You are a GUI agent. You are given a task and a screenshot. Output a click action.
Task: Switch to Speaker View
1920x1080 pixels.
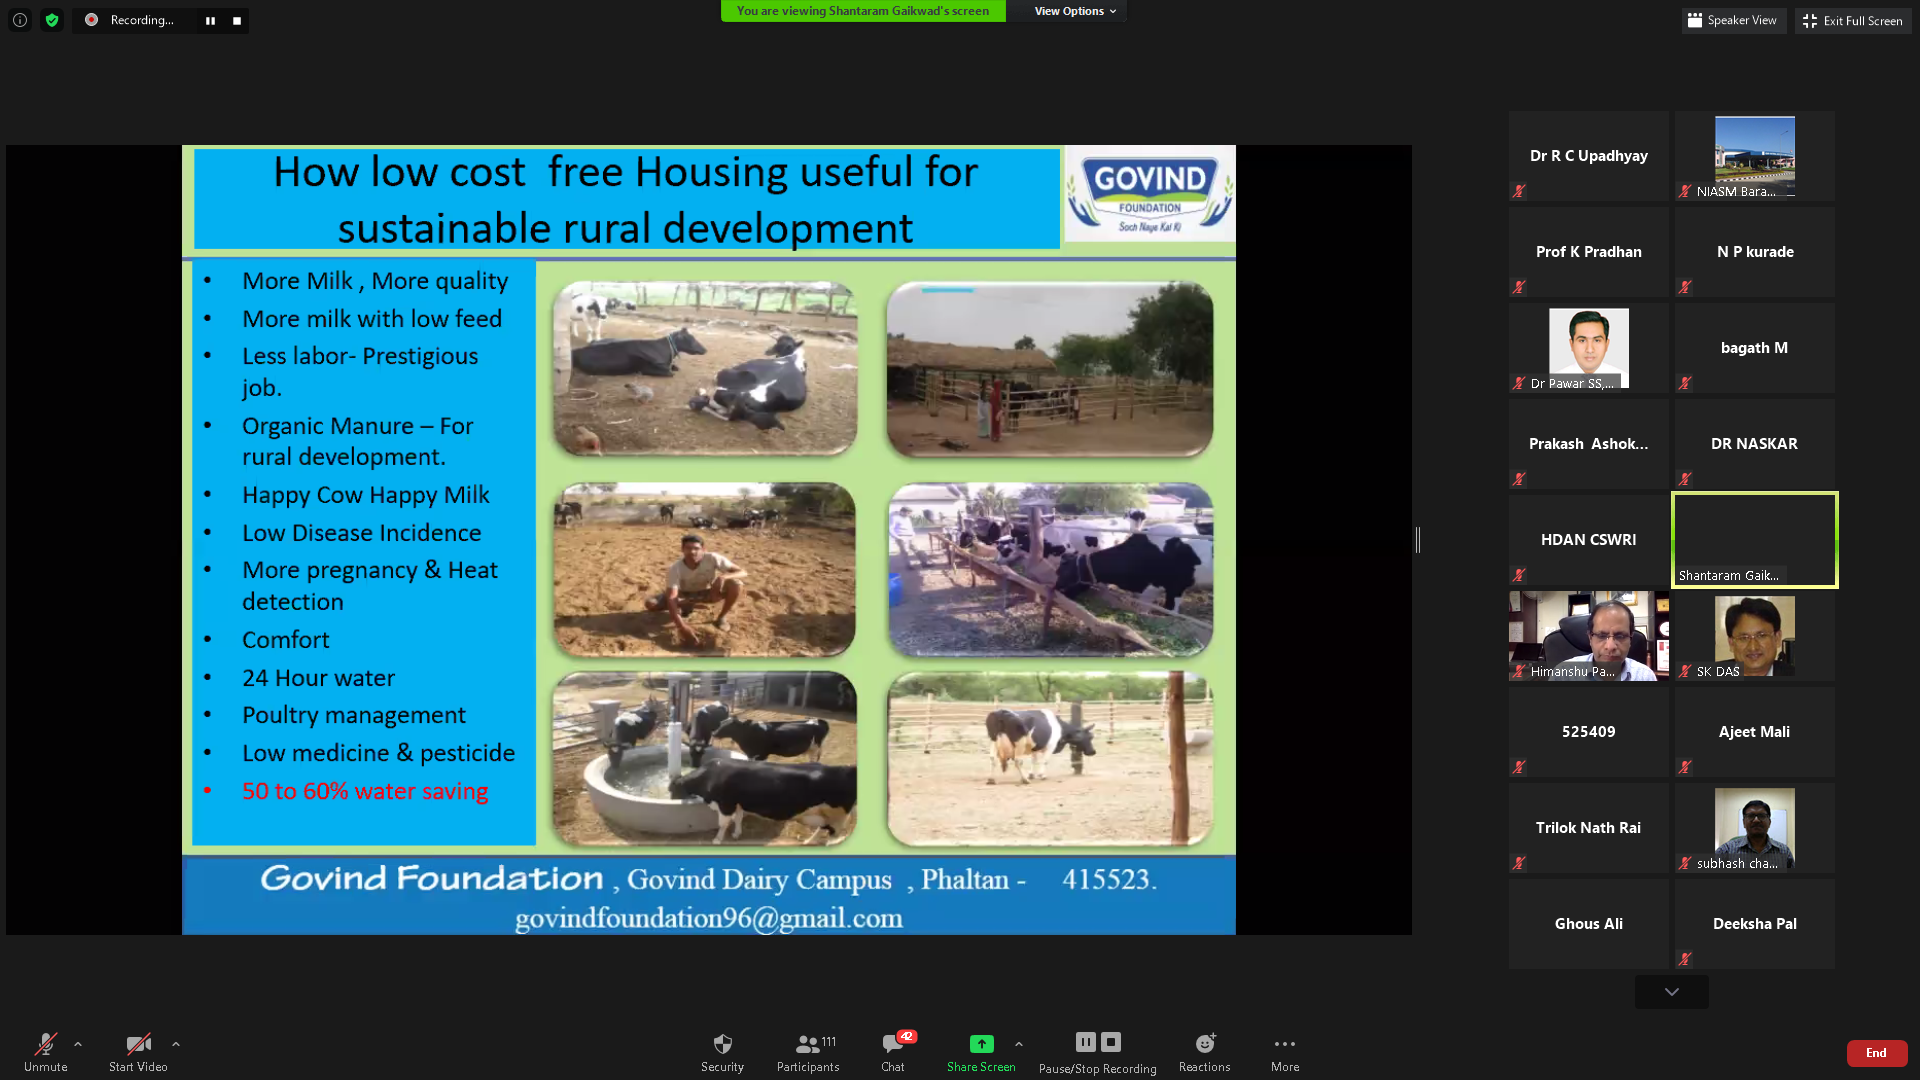(1732, 20)
